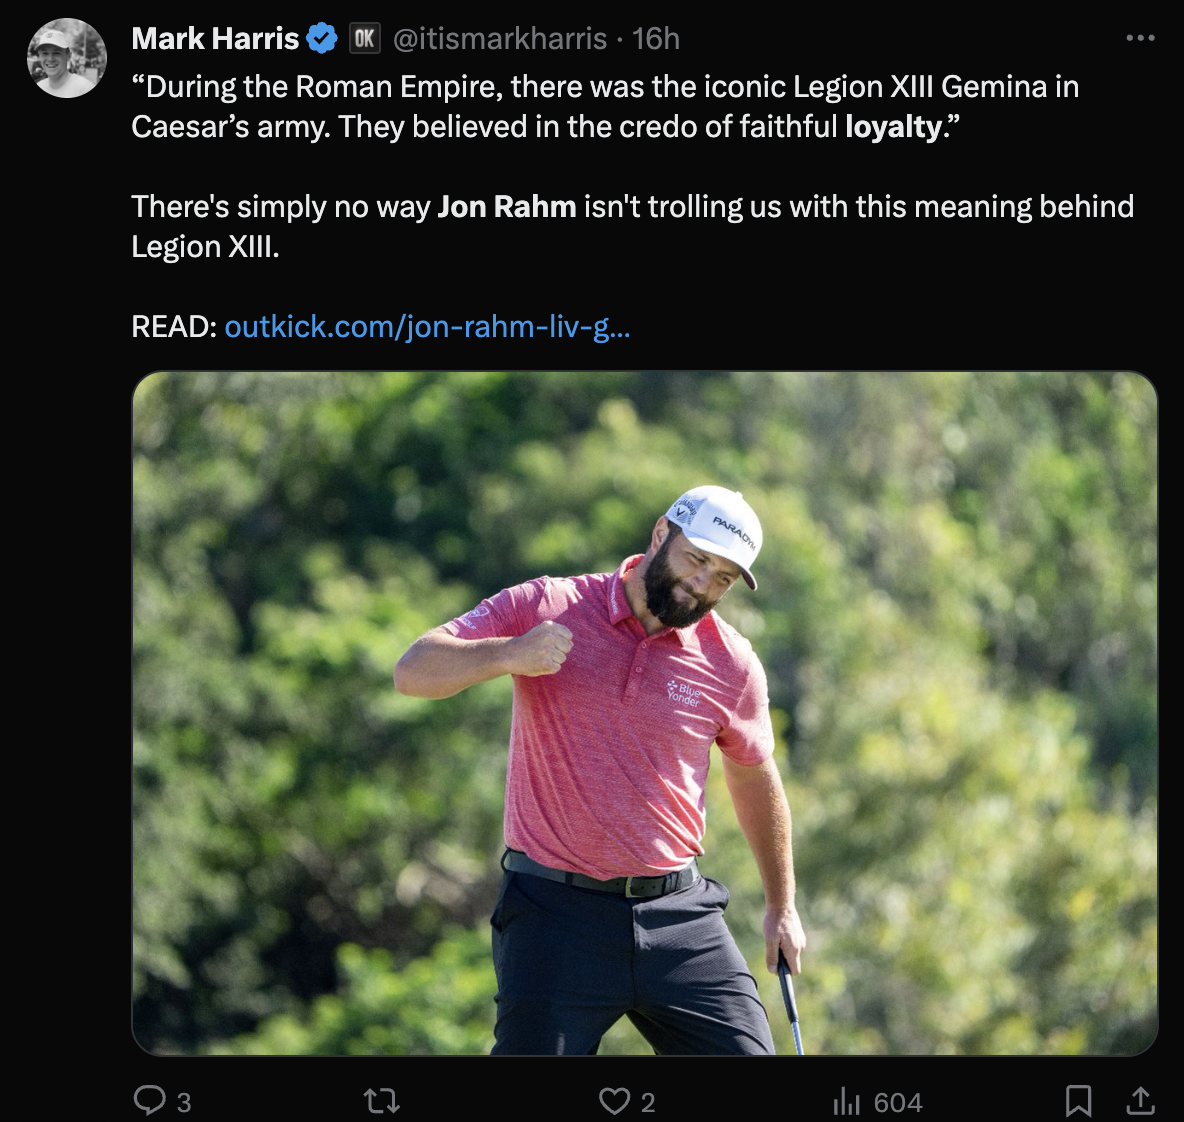
Task: Click the reply speech bubble icon
Action: (149, 1100)
